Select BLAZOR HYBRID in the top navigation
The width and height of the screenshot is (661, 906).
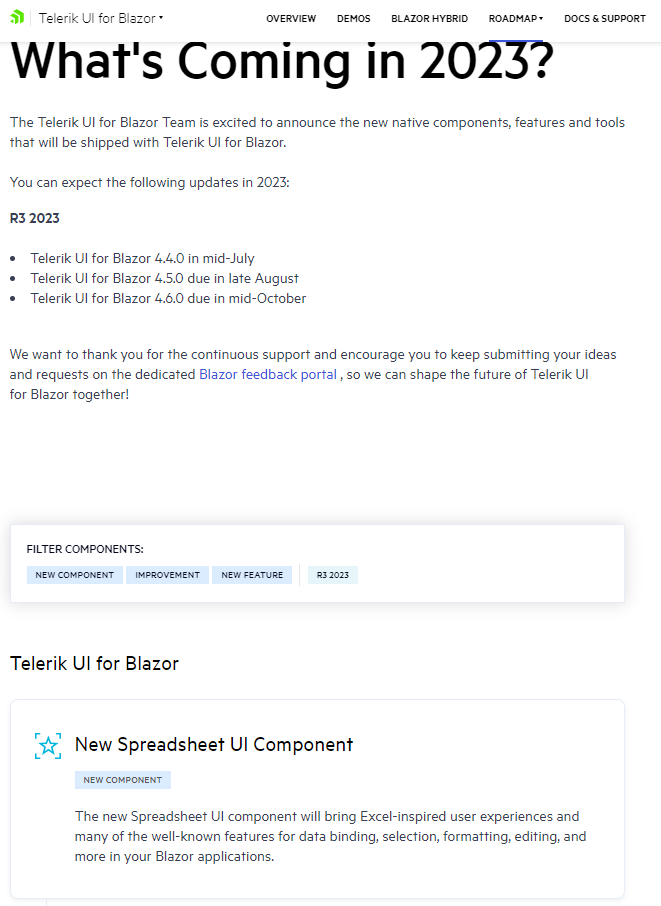429,19
